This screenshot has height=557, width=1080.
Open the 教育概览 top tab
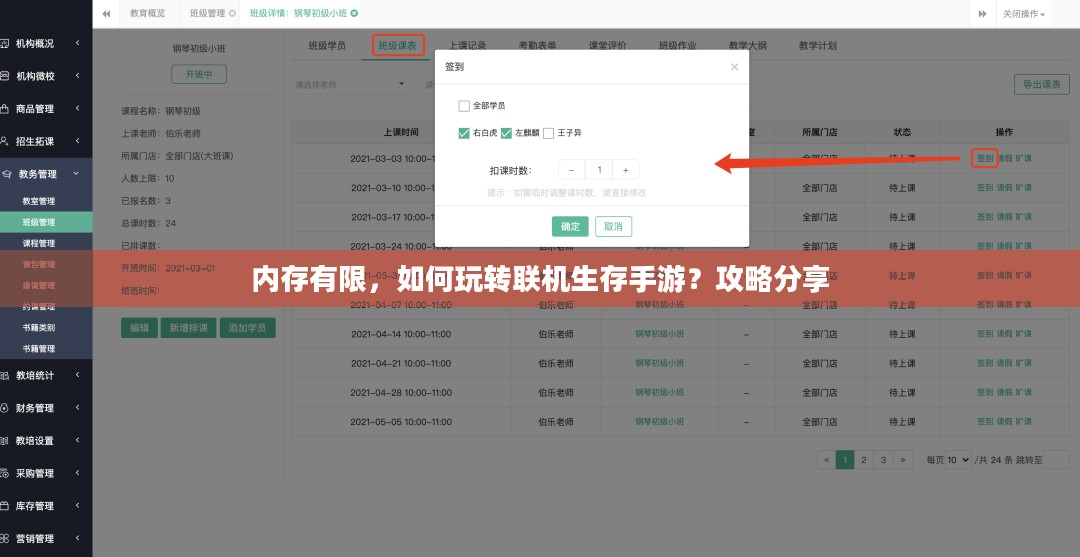pos(147,14)
